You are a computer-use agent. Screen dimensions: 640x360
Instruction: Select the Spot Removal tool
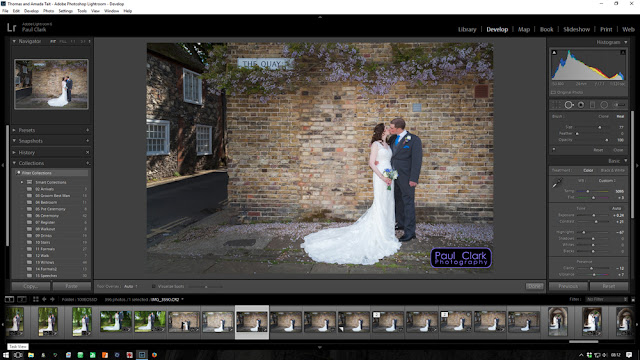[569, 105]
